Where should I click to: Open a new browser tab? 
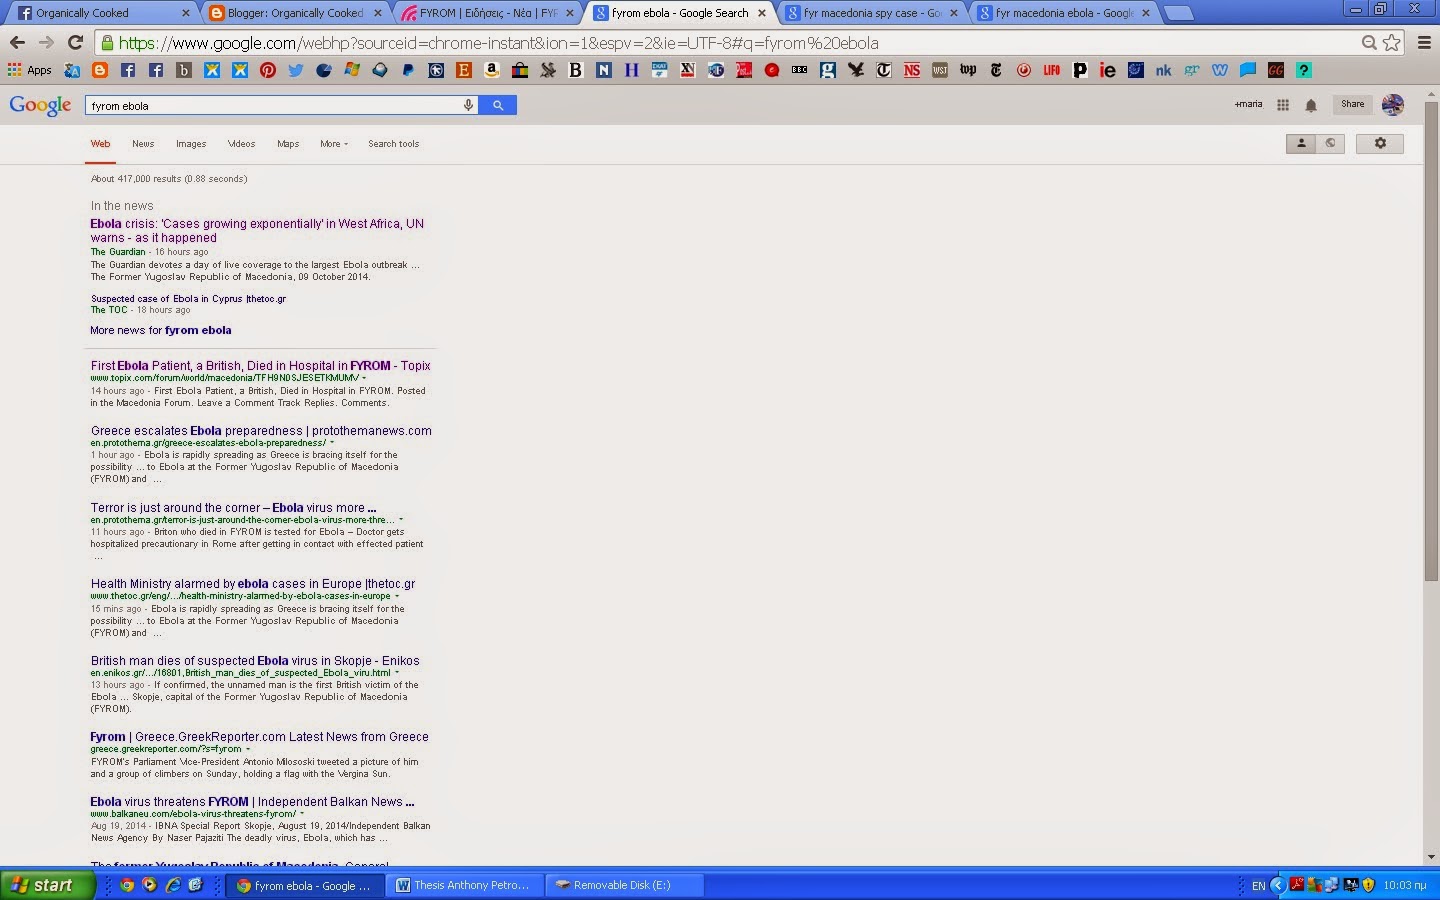(1180, 14)
